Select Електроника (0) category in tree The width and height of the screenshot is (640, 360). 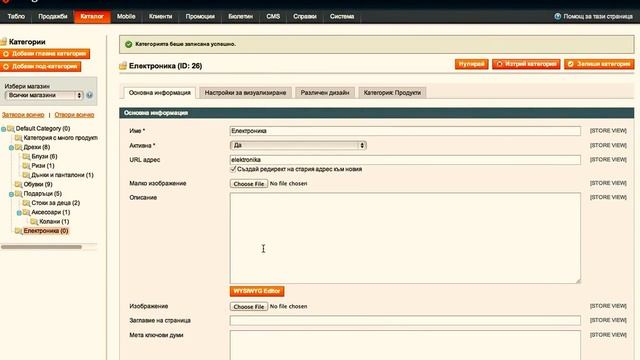tap(46, 231)
